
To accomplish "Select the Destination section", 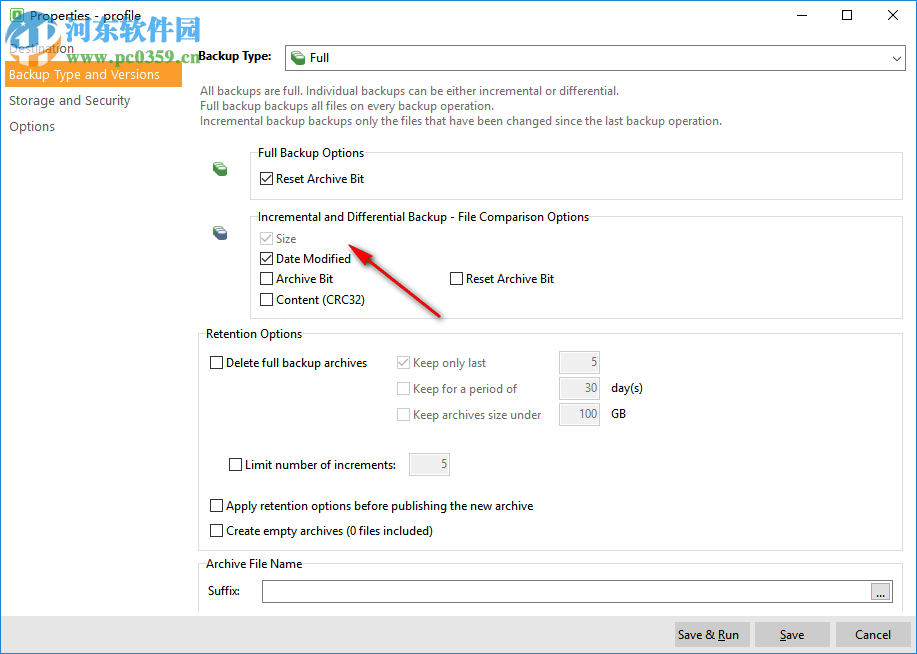I will (x=42, y=48).
